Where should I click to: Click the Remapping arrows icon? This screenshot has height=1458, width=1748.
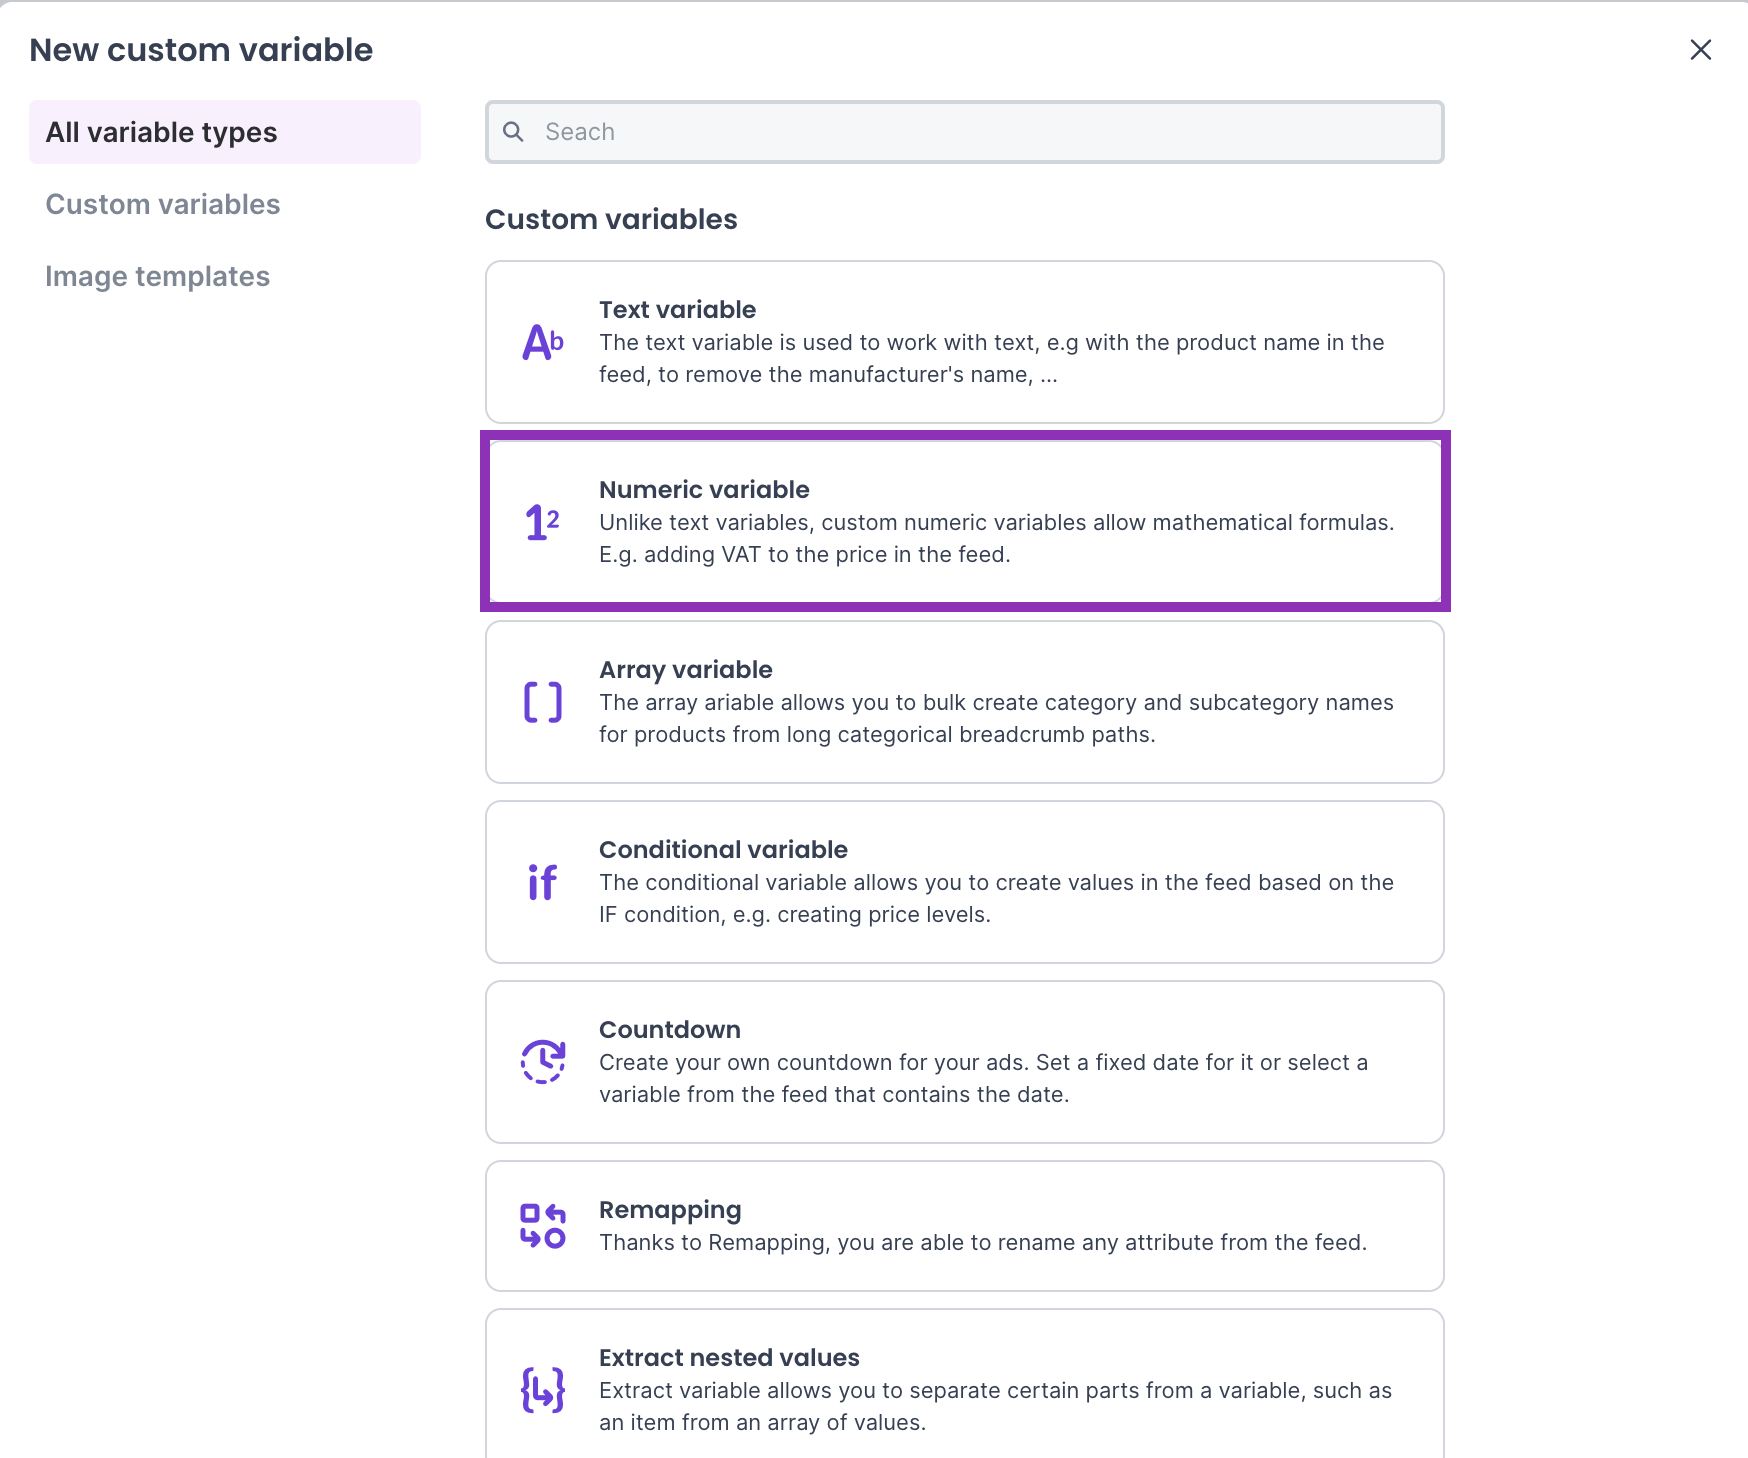(543, 1226)
